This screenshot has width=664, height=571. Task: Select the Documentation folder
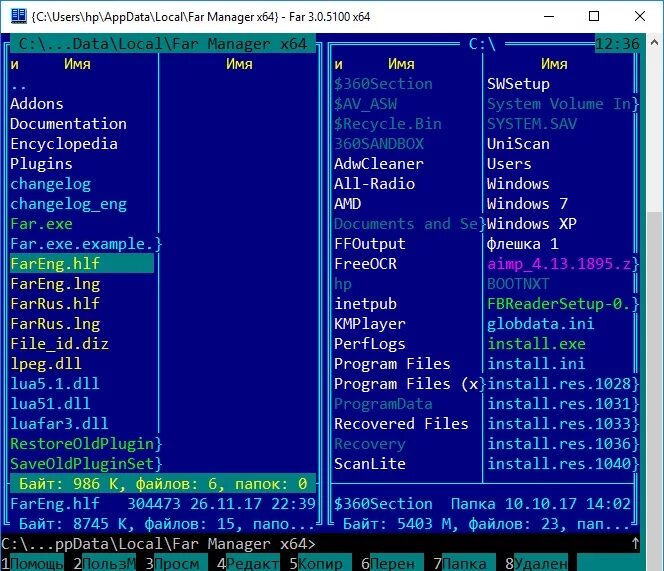pos(68,124)
